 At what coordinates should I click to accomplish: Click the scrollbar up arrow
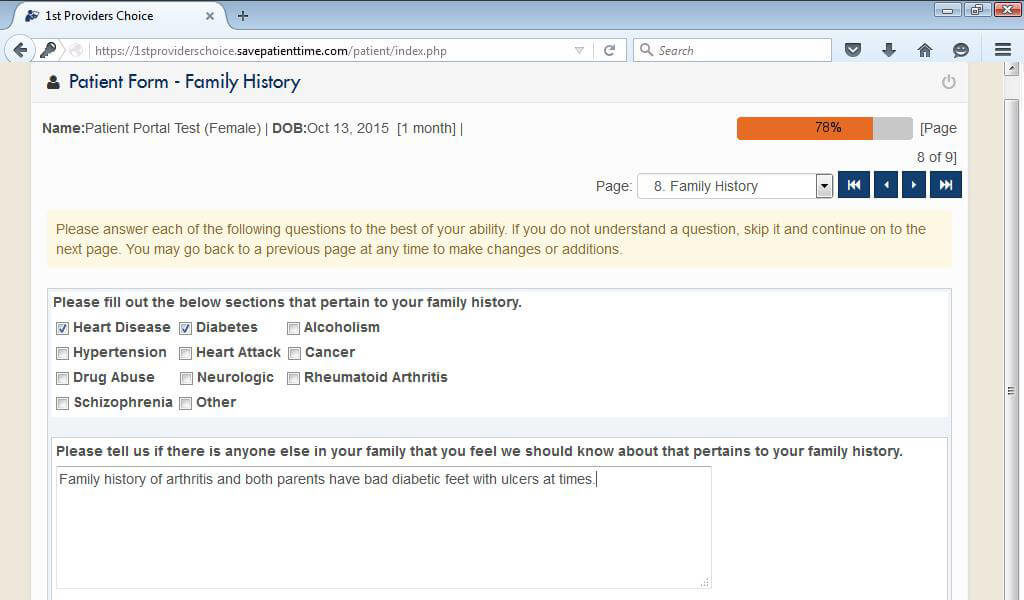[x=1012, y=69]
